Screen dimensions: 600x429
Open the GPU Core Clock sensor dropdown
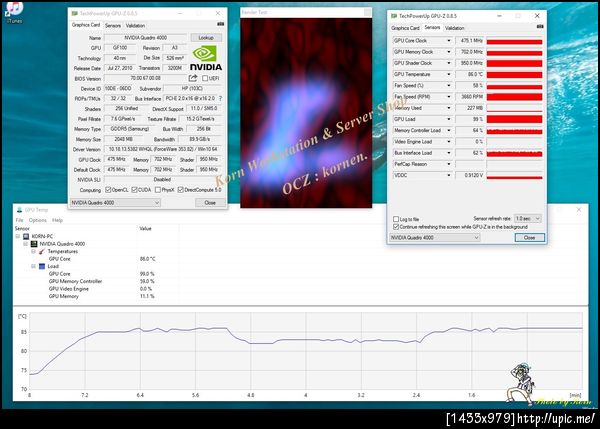[x=448, y=41]
